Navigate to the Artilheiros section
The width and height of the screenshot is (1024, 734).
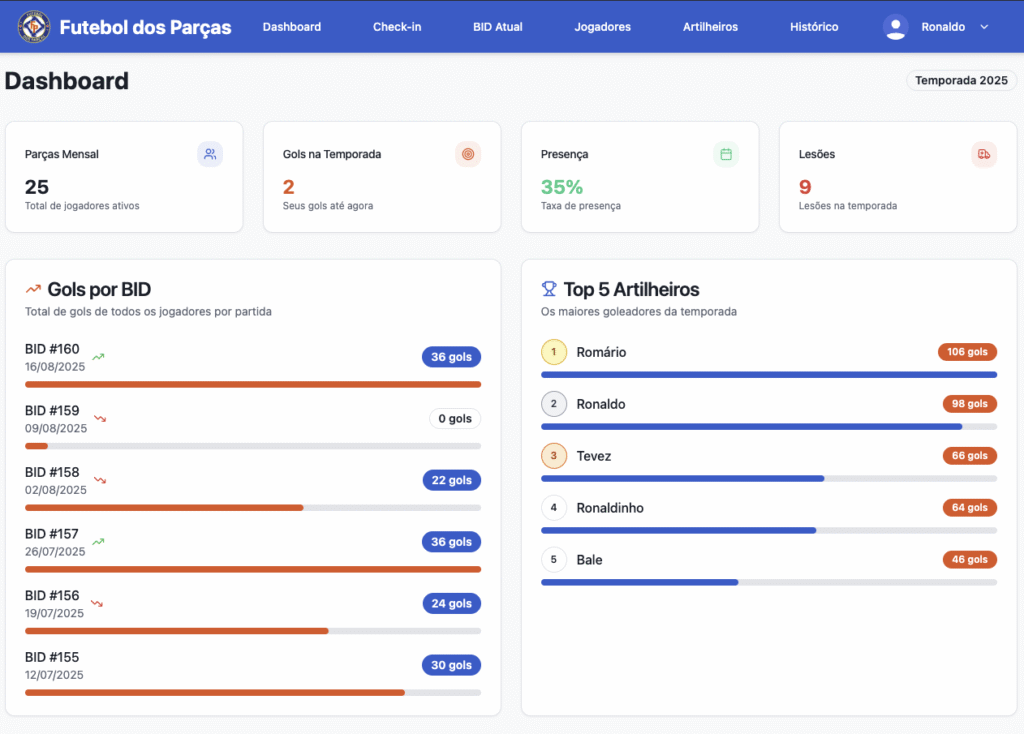point(710,27)
